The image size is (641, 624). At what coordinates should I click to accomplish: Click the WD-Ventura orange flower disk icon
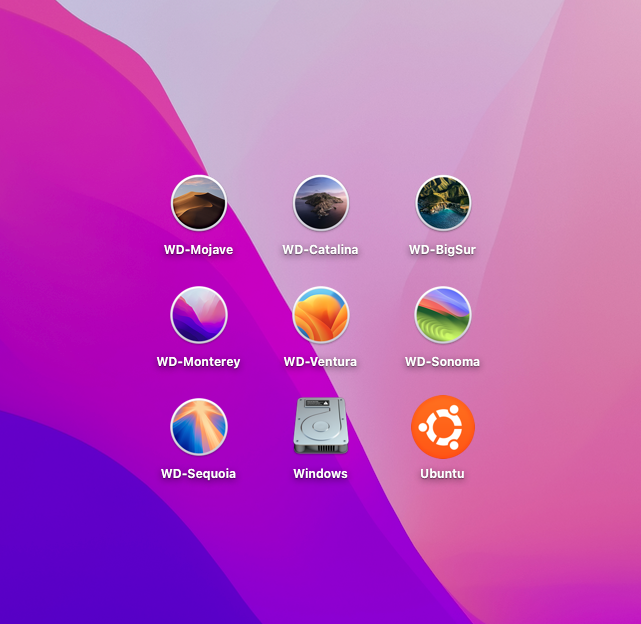[x=321, y=314]
